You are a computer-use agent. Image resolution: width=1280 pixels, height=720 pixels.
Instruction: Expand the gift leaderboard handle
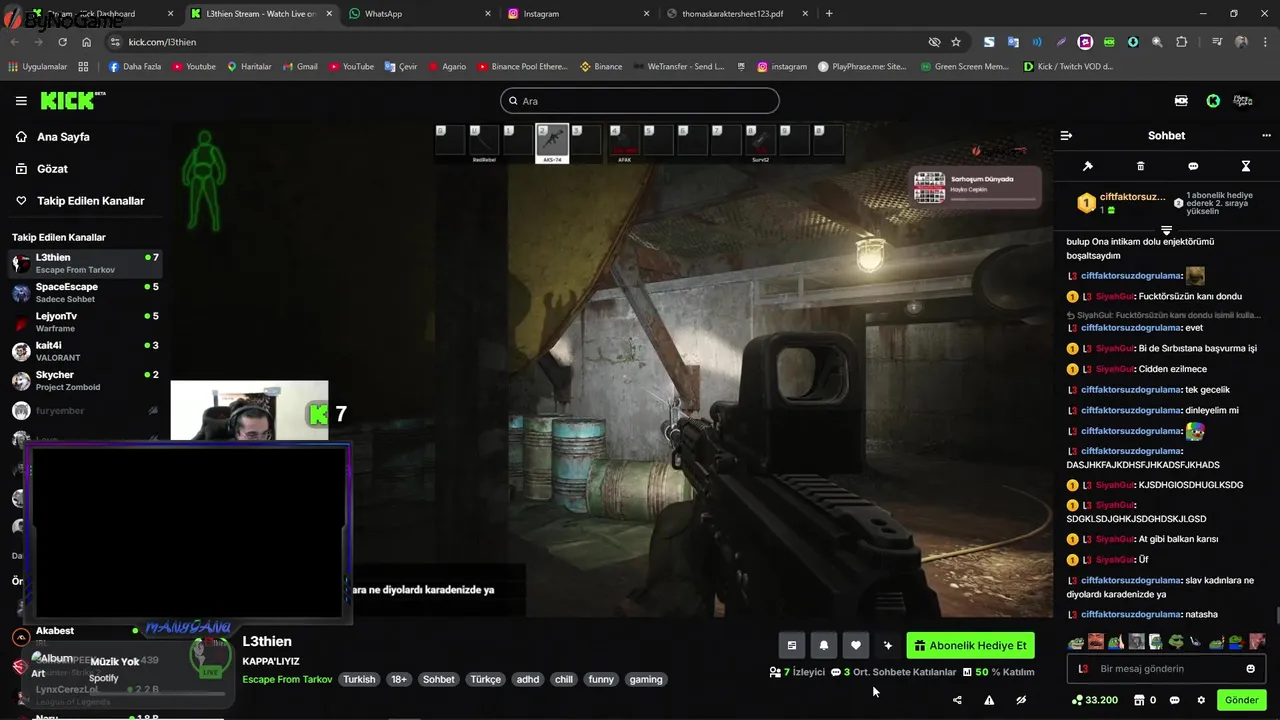coord(1166,230)
